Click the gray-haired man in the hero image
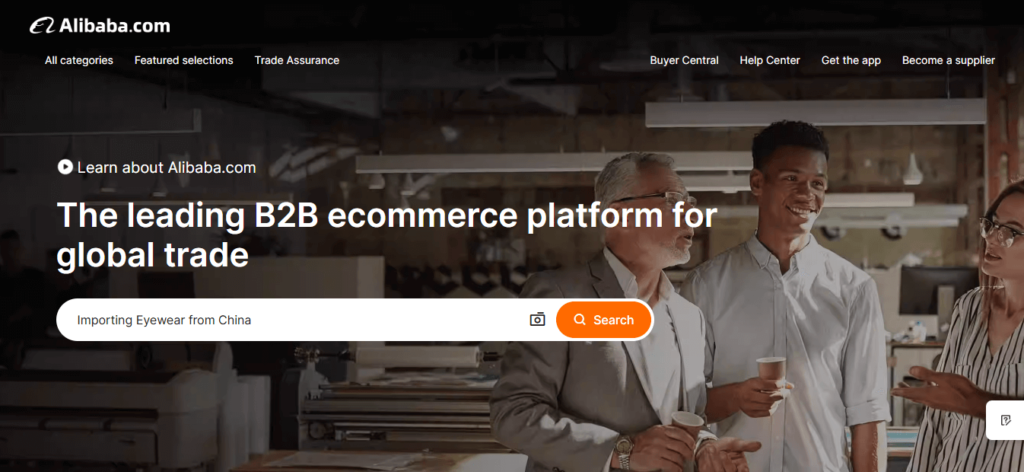Viewport: 1024px width, 472px height. click(x=611, y=313)
